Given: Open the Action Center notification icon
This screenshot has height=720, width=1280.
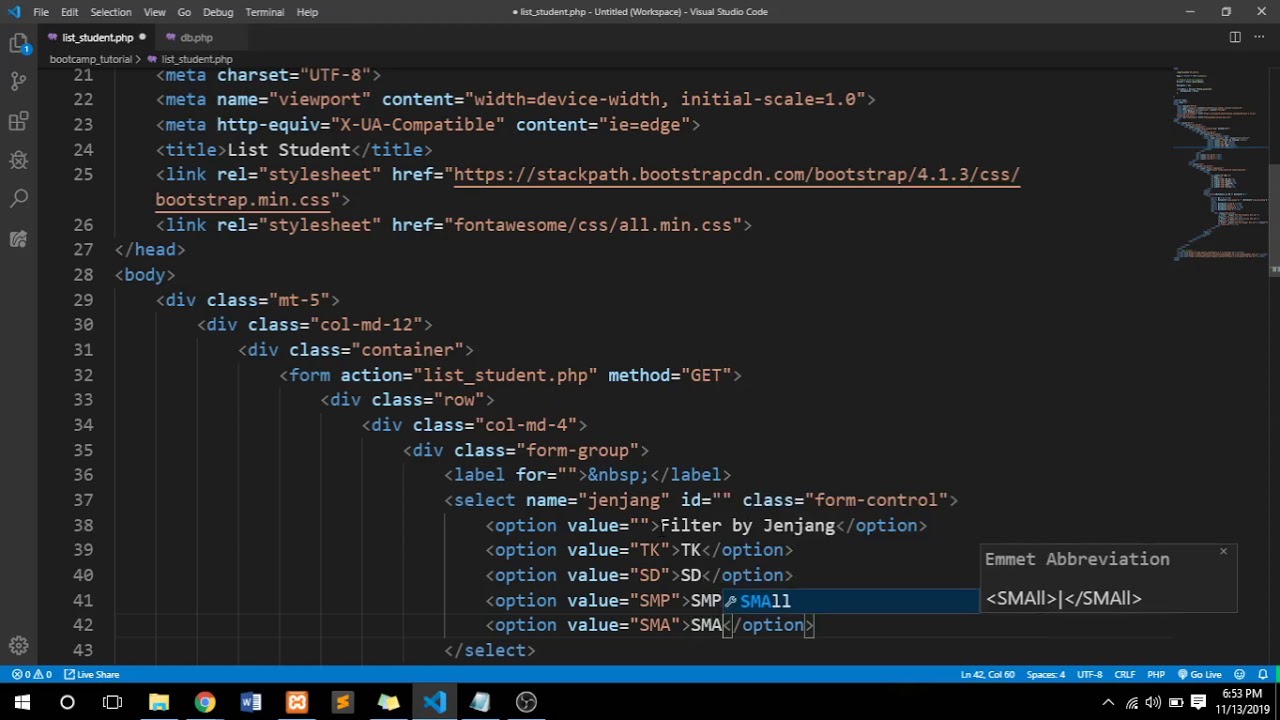Looking at the screenshot, I should click(x=1199, y=702).
